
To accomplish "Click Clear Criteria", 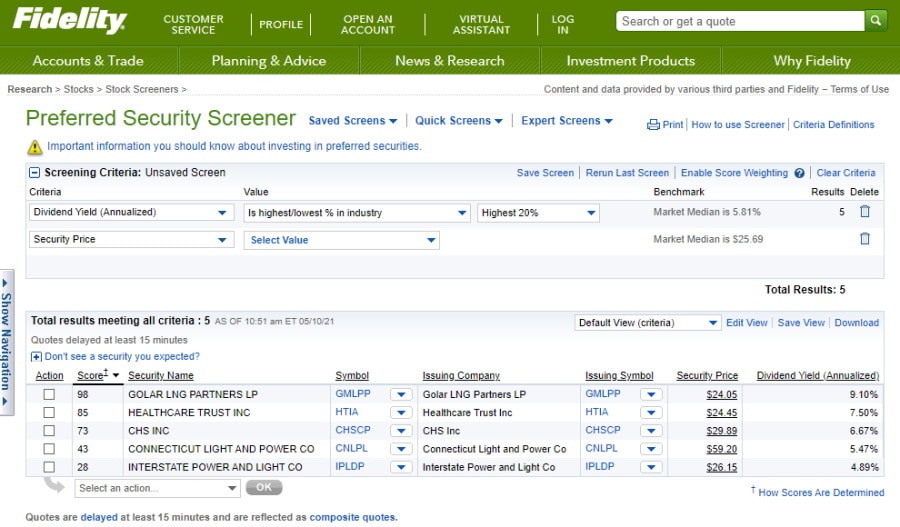I will 845,173.
